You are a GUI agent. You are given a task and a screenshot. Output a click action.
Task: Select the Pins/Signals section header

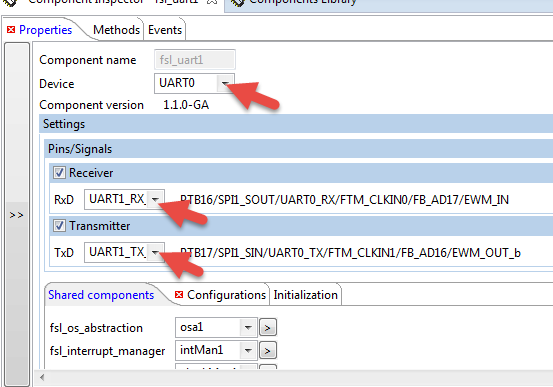coord(298,149)
